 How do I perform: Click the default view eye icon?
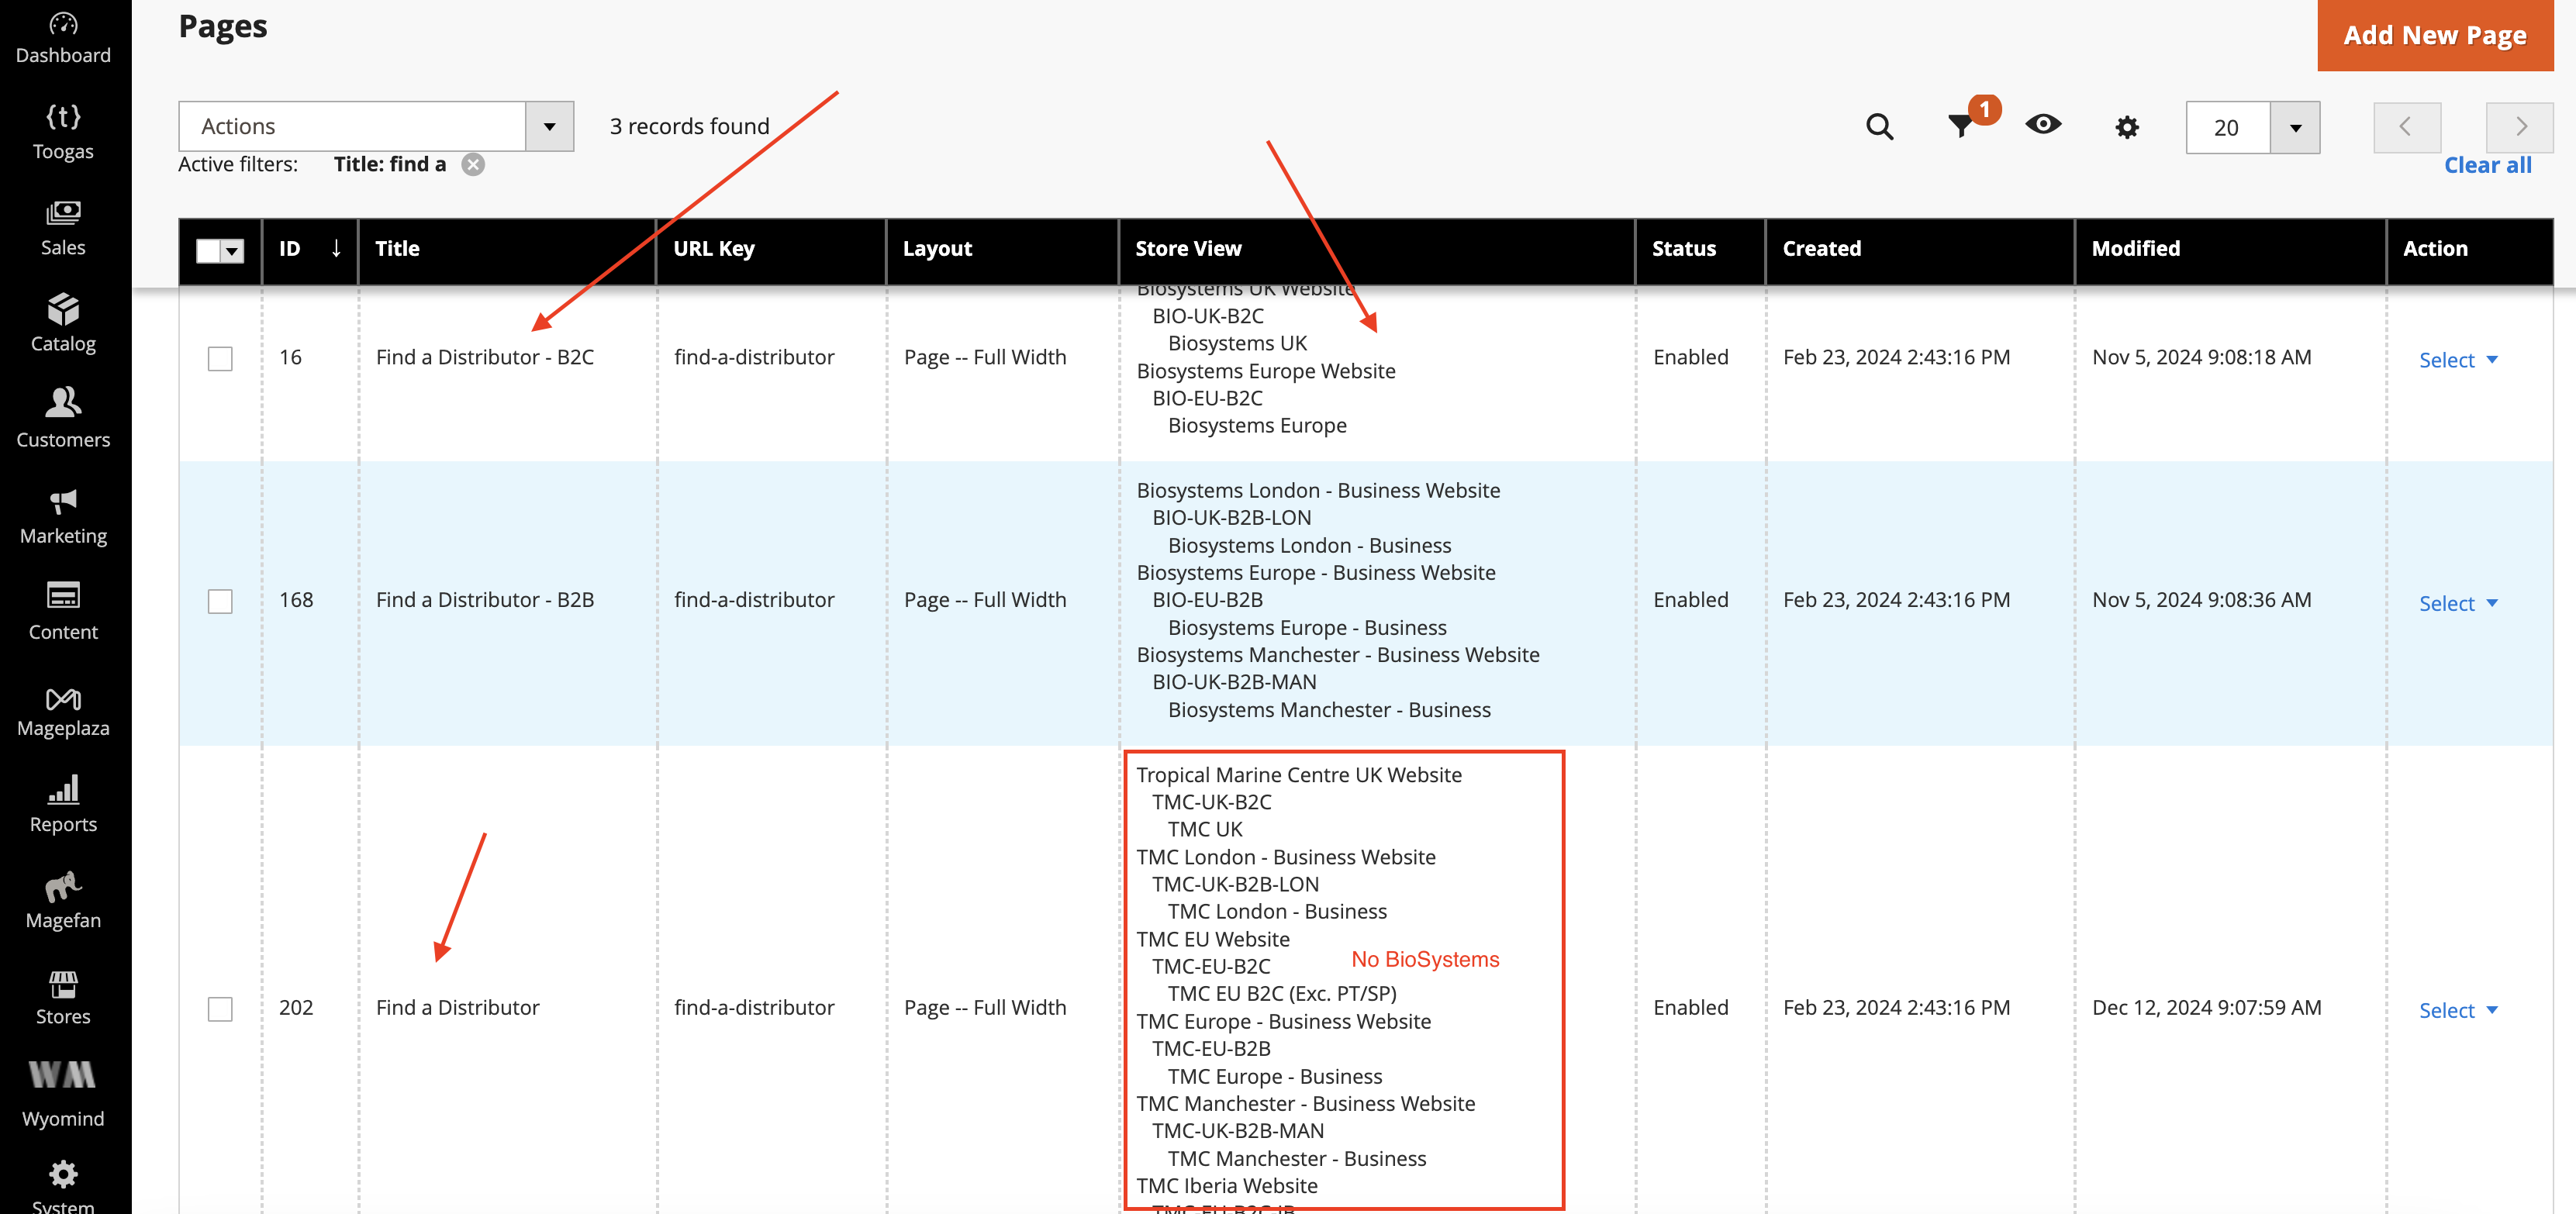click(2043, 125)
